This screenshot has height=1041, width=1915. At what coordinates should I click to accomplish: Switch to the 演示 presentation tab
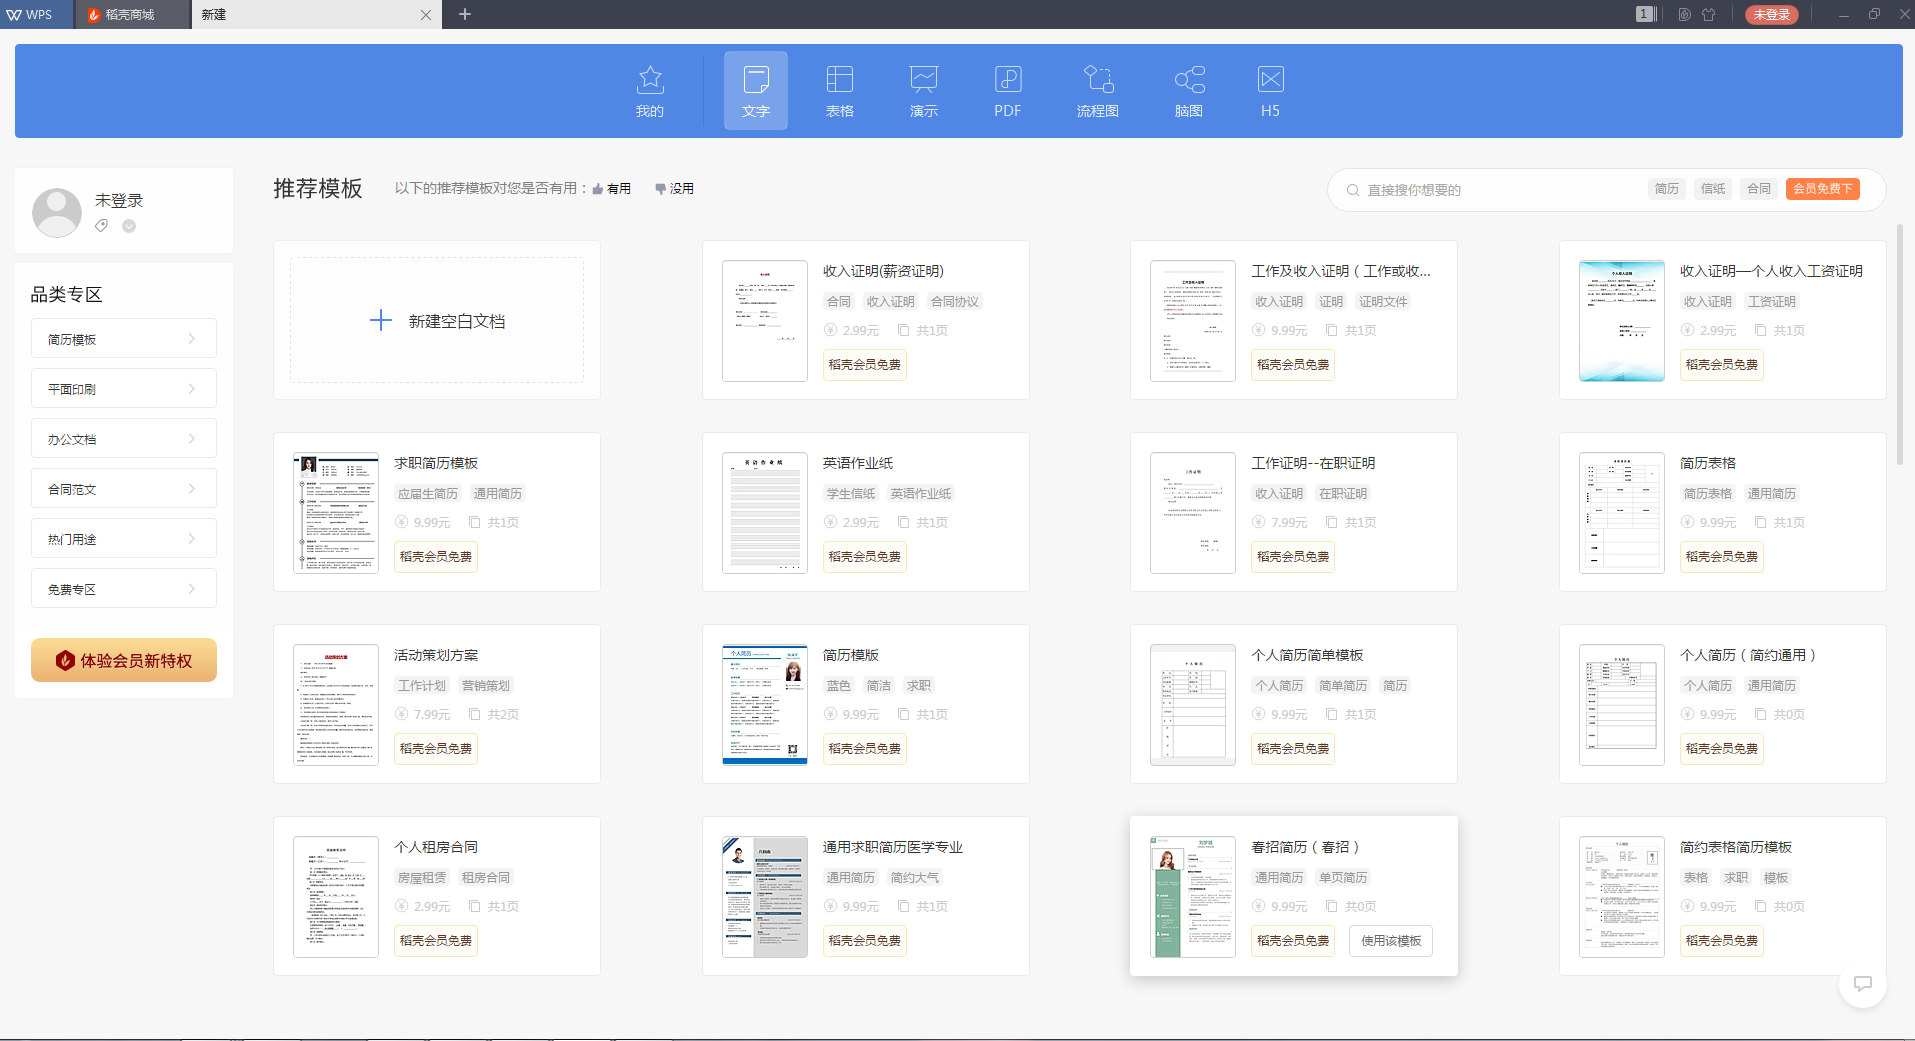[x=924, y=90]
